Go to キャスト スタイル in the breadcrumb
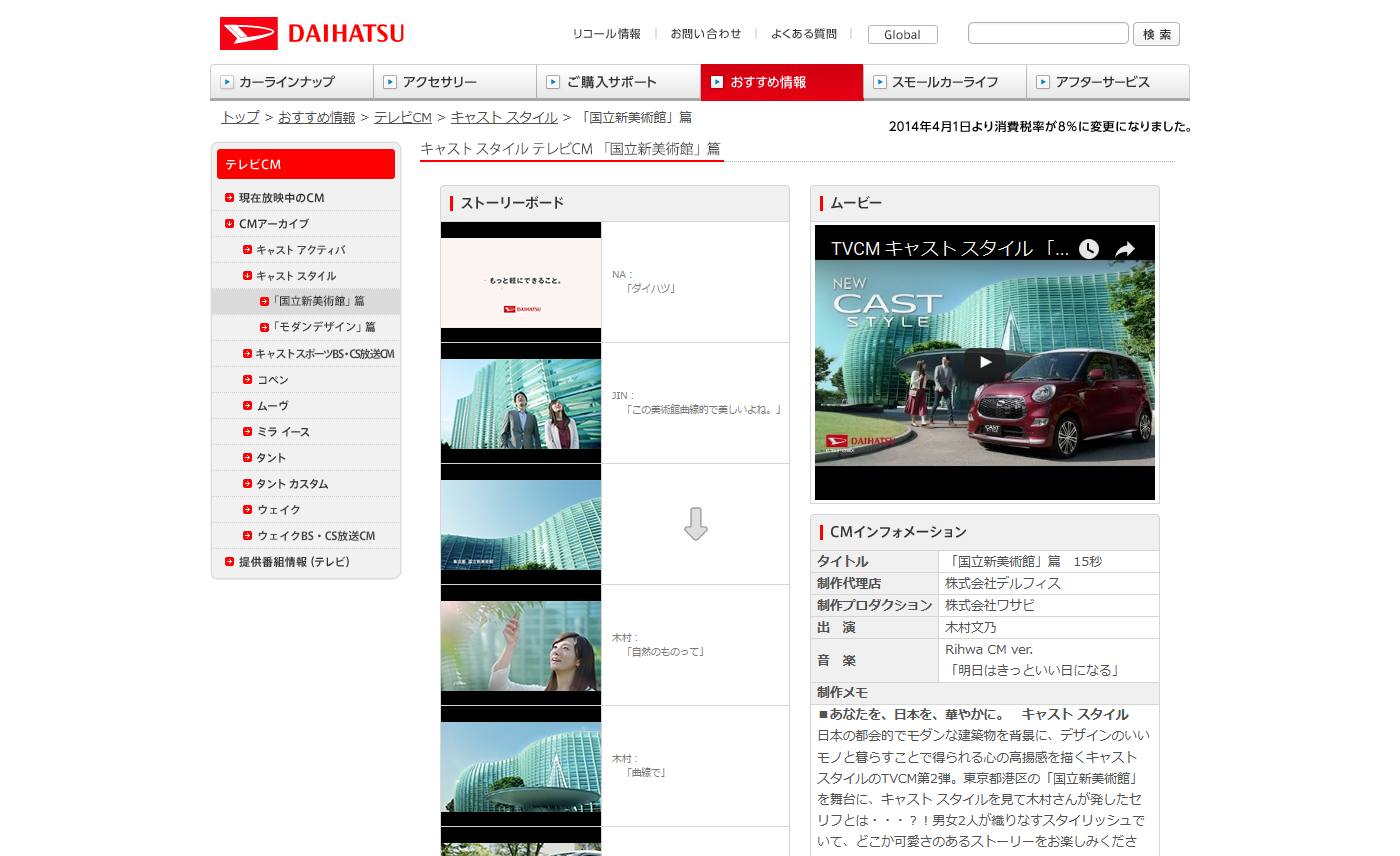The height and width of the screenshot is (856, 1400). tap(504, 117)
